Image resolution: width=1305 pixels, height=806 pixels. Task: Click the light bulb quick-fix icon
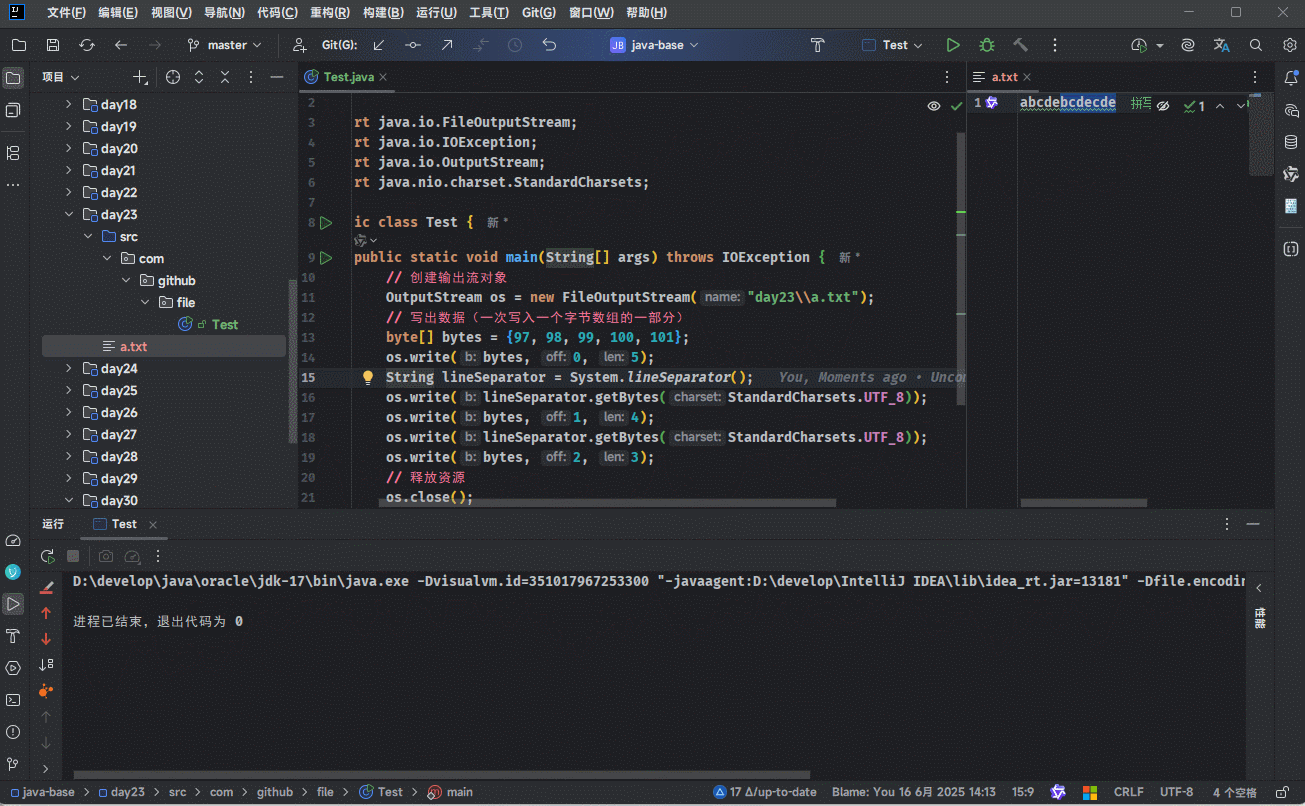click(x=367, y=377)
